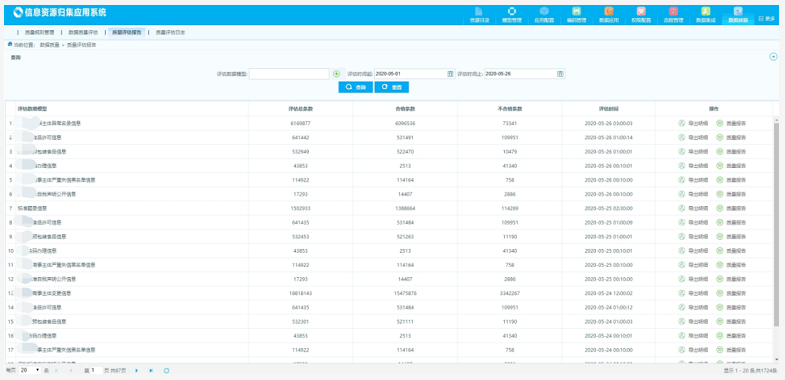Image resolution: width=785 pixels, height=380 pixels.
Task: Open the 数据应用 module icon
Action: [609, 15]
